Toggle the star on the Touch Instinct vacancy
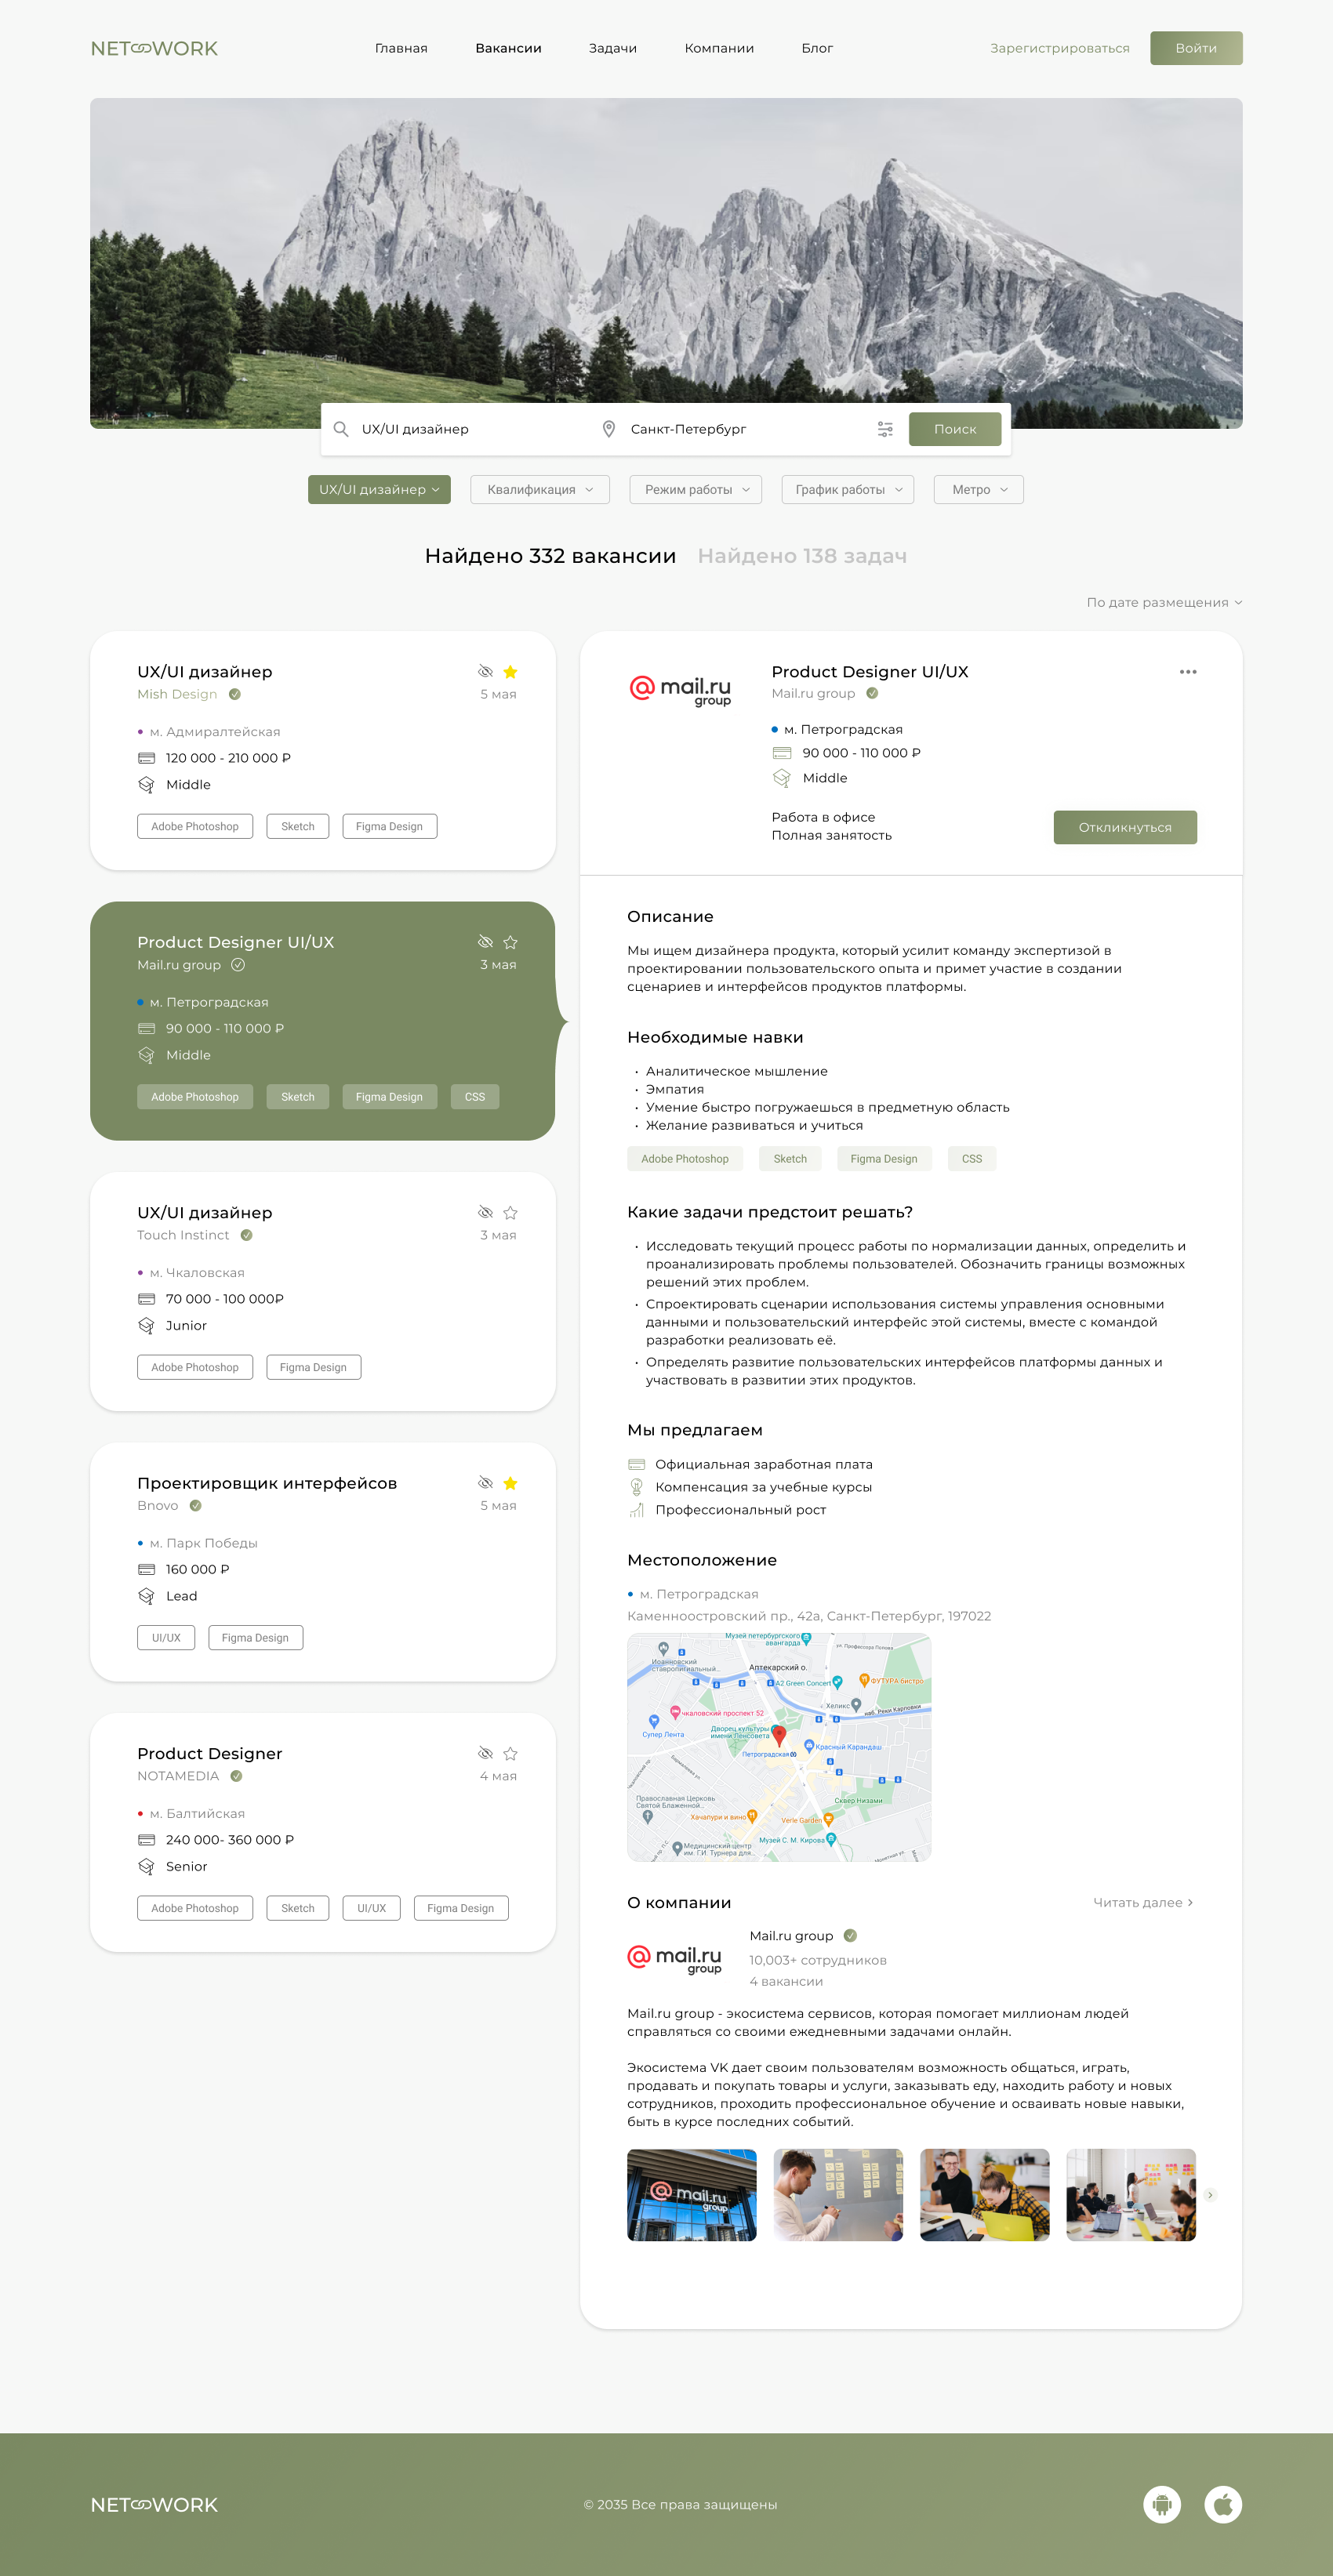Screen dimensions: 1333x2576 (511, 1212)
